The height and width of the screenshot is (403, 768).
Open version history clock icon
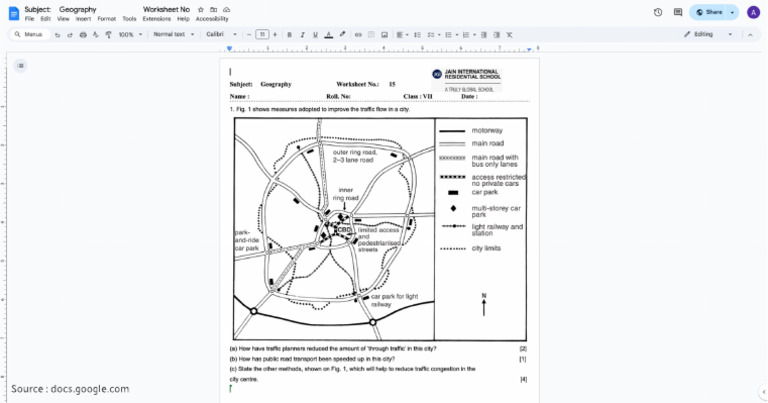coord(658,12)
